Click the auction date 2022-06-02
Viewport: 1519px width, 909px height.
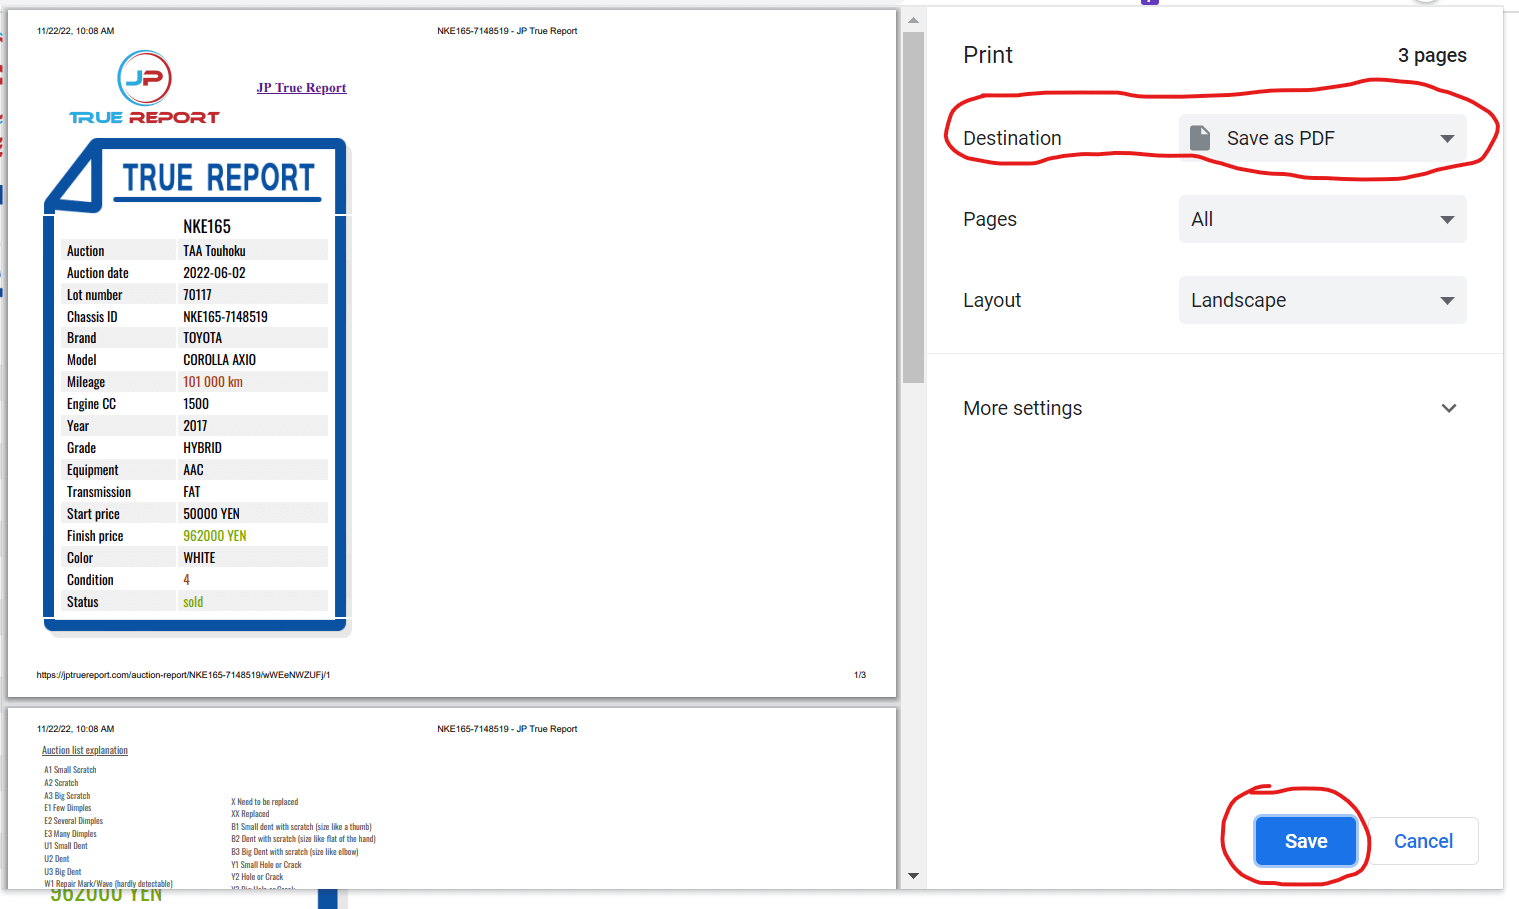tap(214, 273)
